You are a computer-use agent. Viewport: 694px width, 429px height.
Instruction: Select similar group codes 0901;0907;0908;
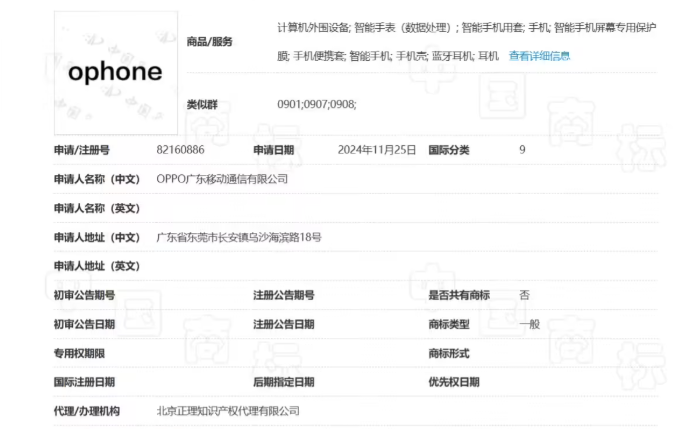click(316, 104)
